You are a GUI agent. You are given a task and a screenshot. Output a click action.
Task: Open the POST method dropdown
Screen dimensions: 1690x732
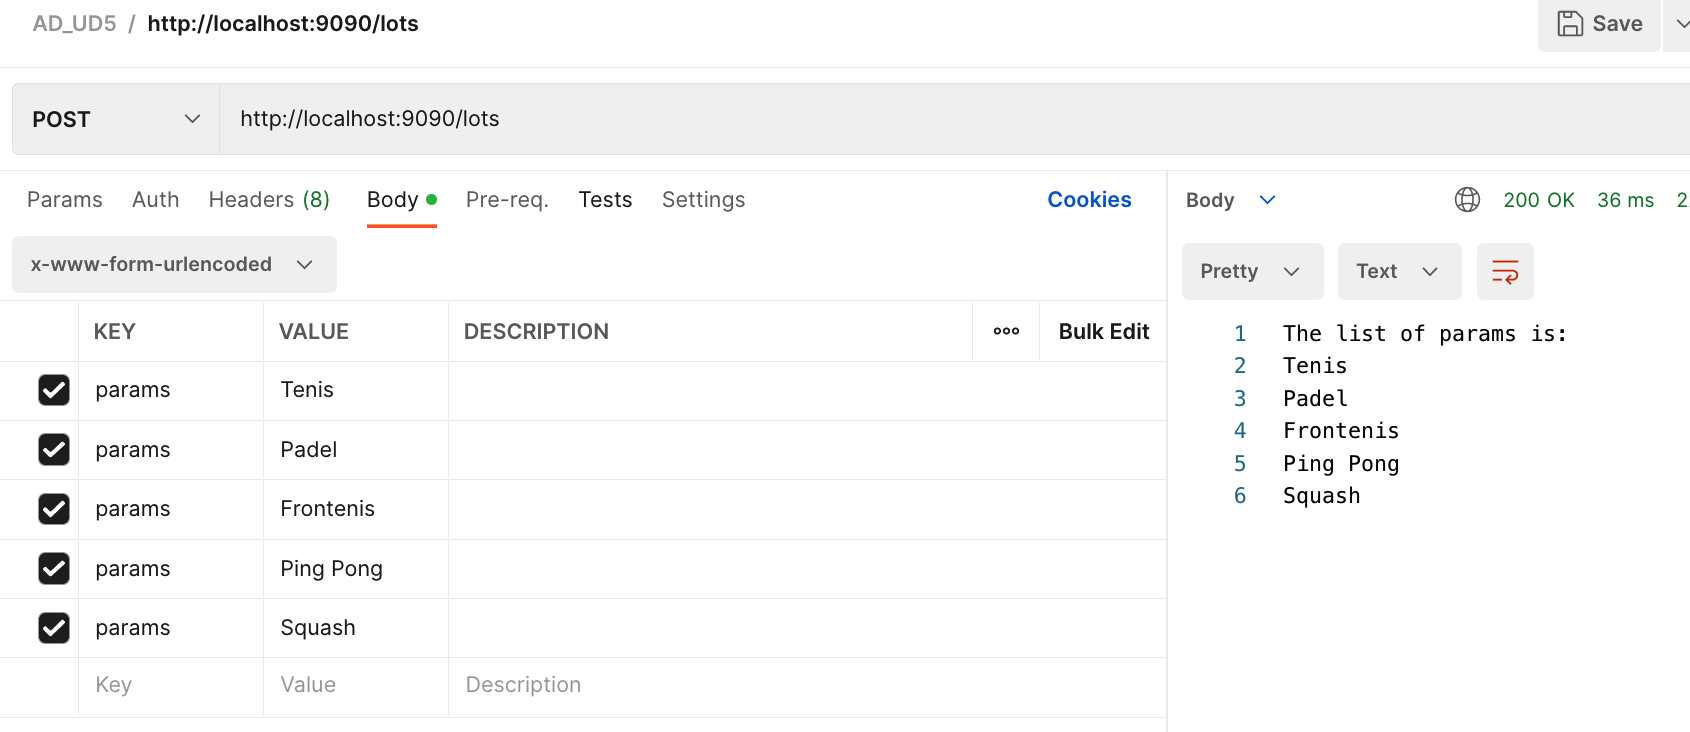pos(116,119)
